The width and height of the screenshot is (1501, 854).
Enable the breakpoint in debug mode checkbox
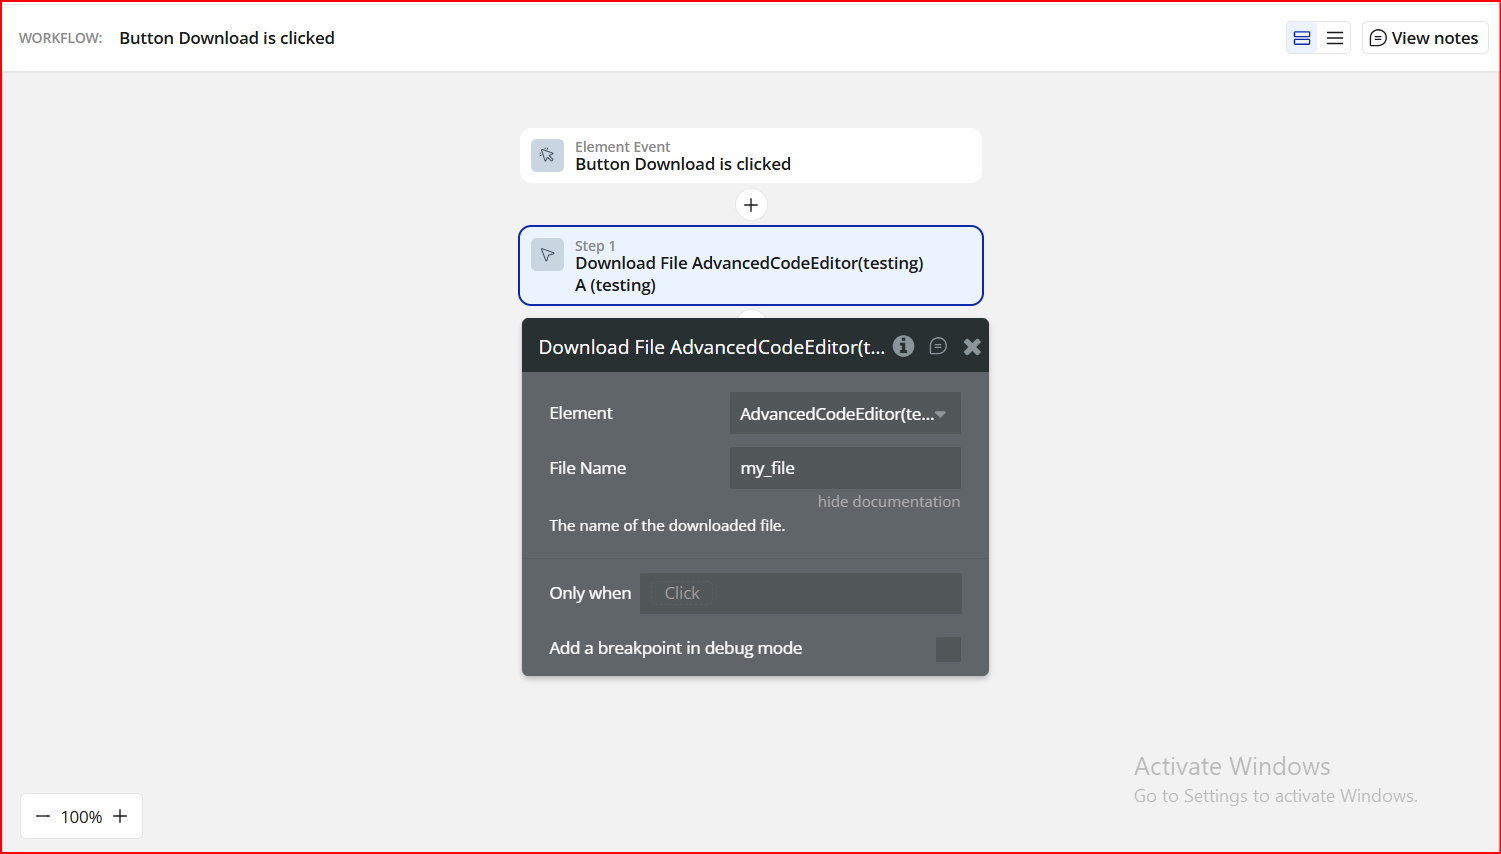tap(948, 649)
